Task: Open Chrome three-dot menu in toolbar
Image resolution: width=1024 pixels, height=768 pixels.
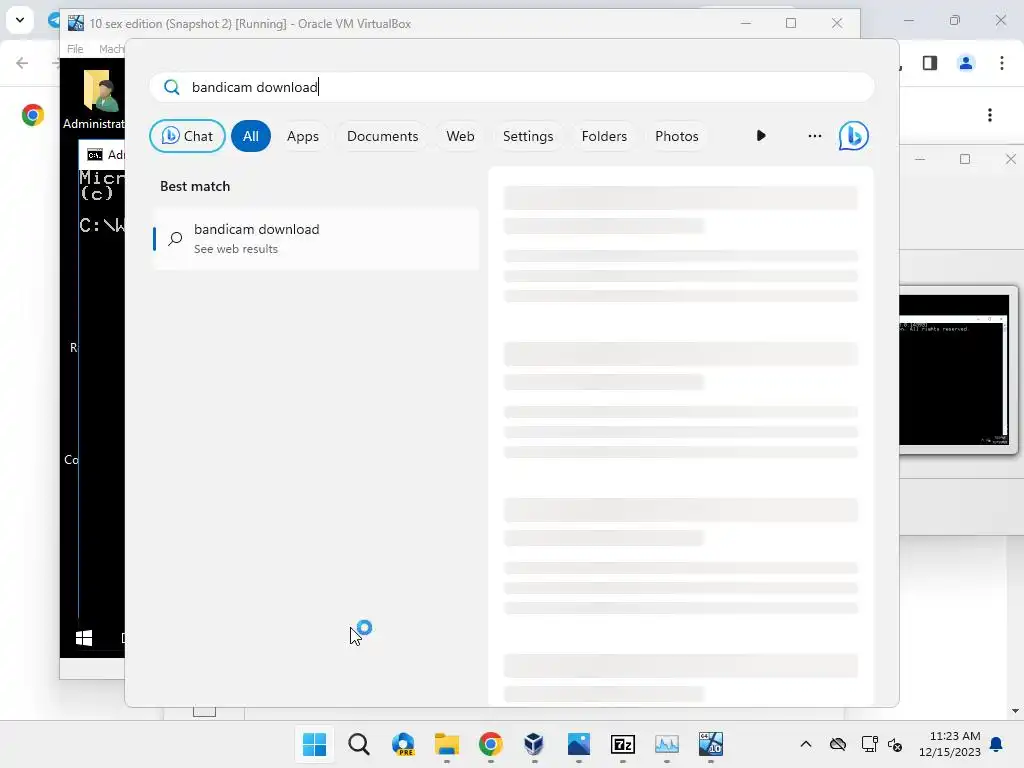Action: point(1002,63)
